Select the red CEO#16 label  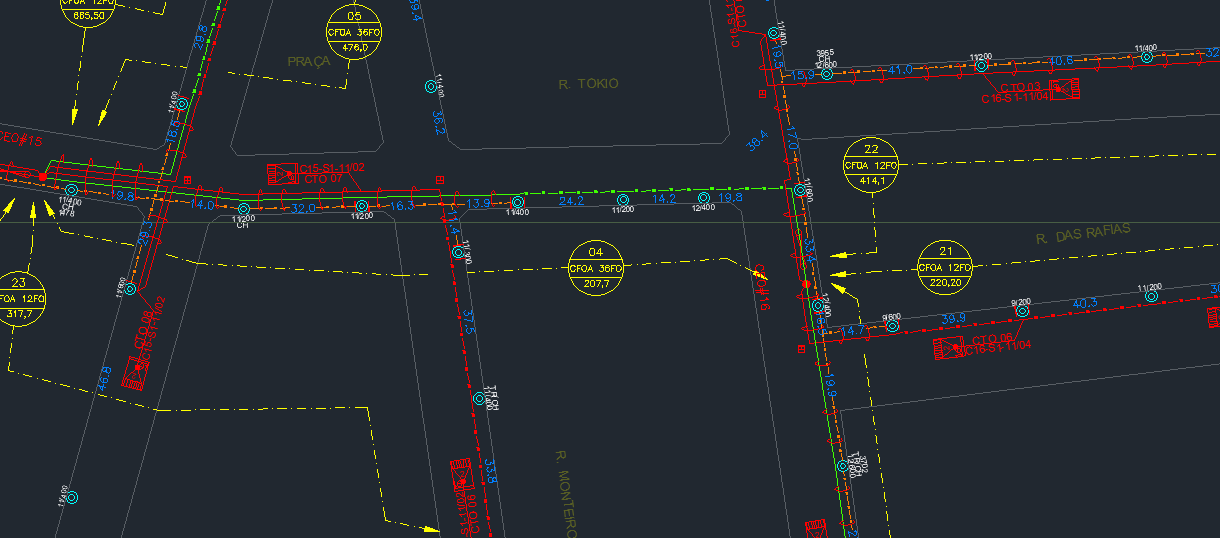pyautogui.click(x=760, y=286)
